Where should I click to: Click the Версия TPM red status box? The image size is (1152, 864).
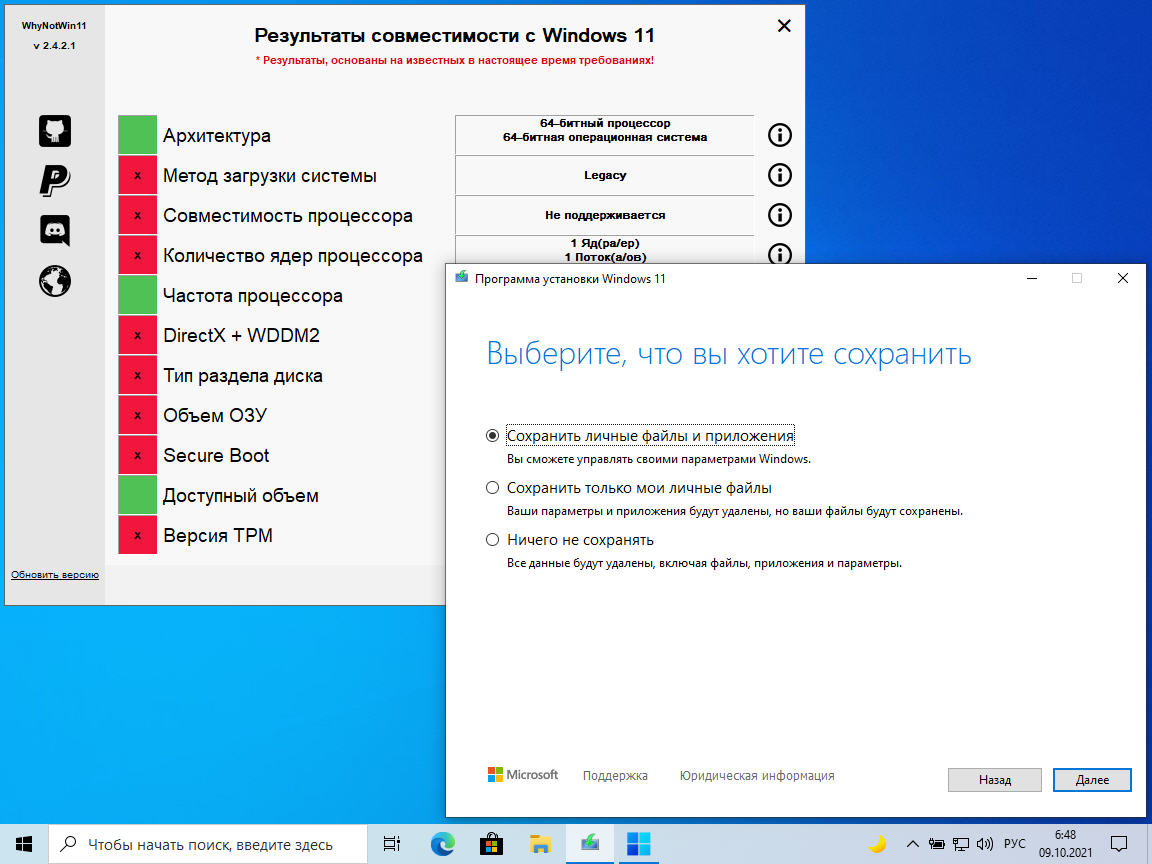(137, 535)
